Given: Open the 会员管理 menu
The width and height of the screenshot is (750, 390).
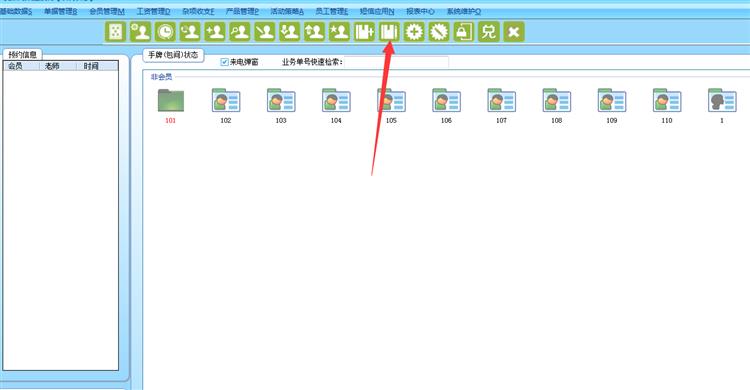Looking at the screenshot, I should pyautogui.click(x=107, y=11).
